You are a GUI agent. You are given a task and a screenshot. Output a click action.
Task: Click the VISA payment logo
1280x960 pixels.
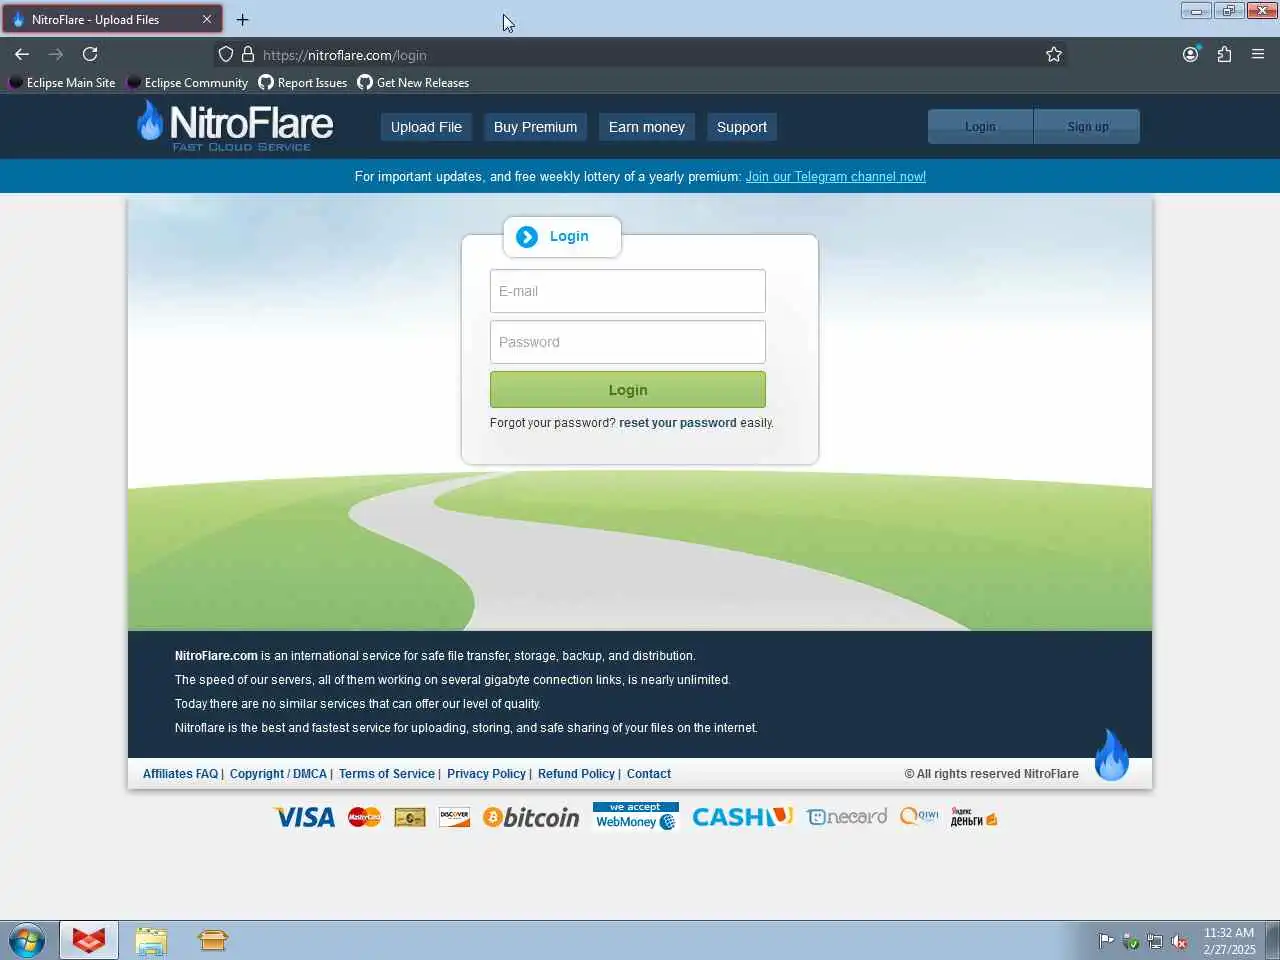(x=304, y=817)
